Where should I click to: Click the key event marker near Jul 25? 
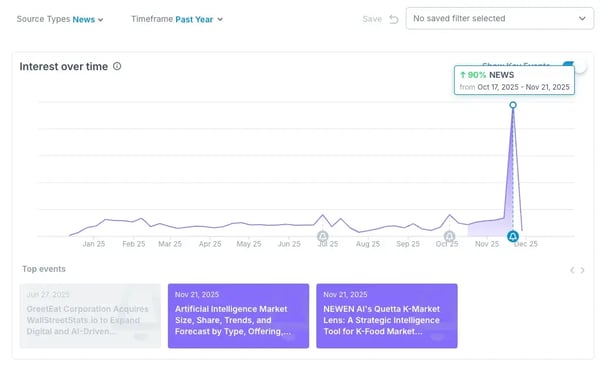(x=322, y=236)
